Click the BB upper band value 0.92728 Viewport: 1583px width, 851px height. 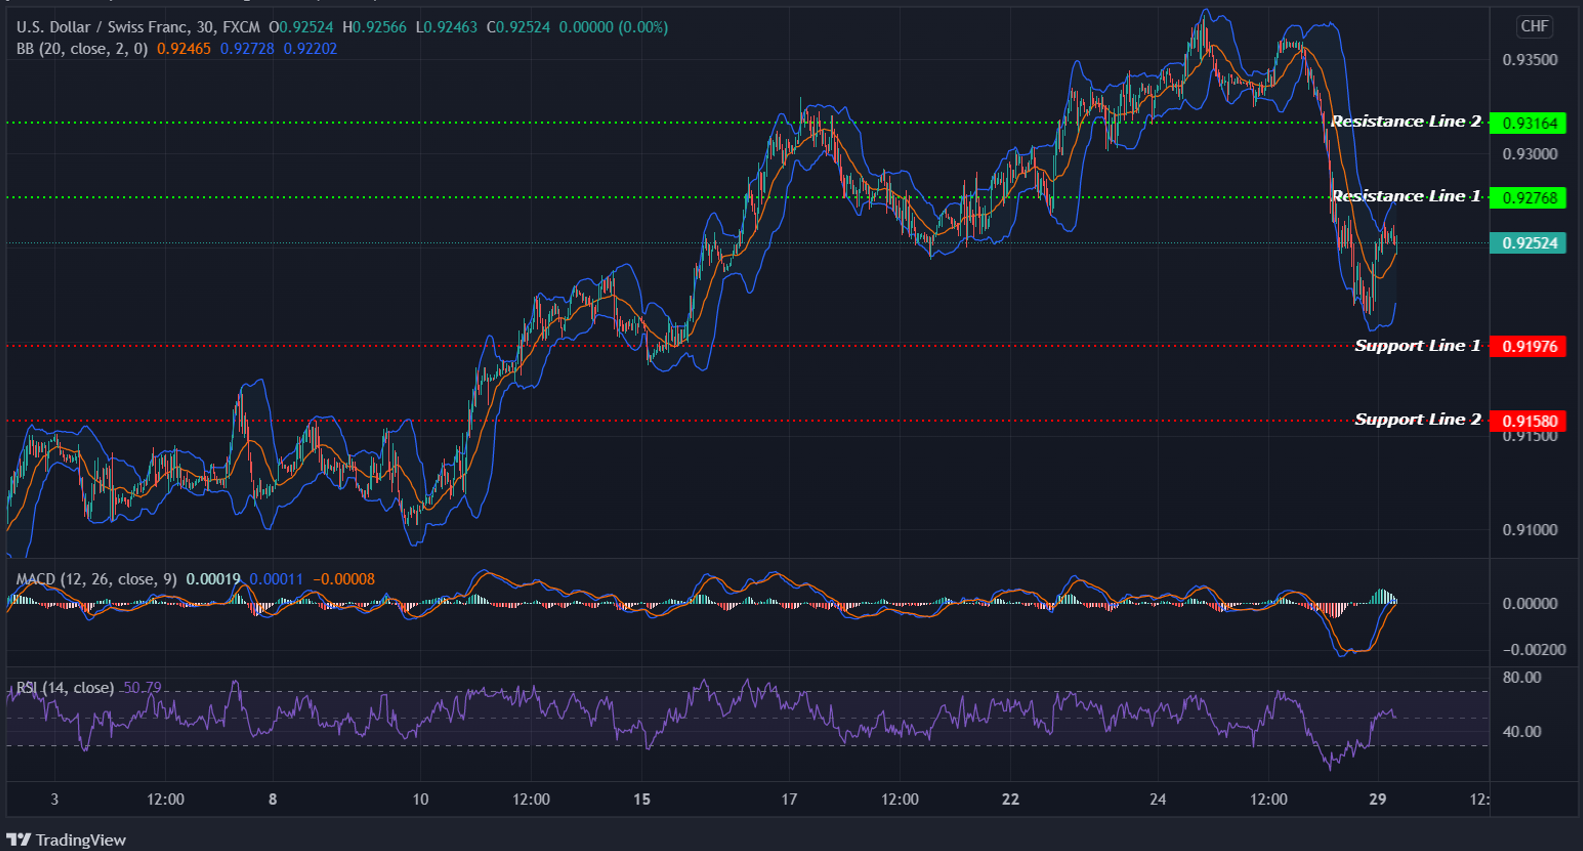coord(247,48)
